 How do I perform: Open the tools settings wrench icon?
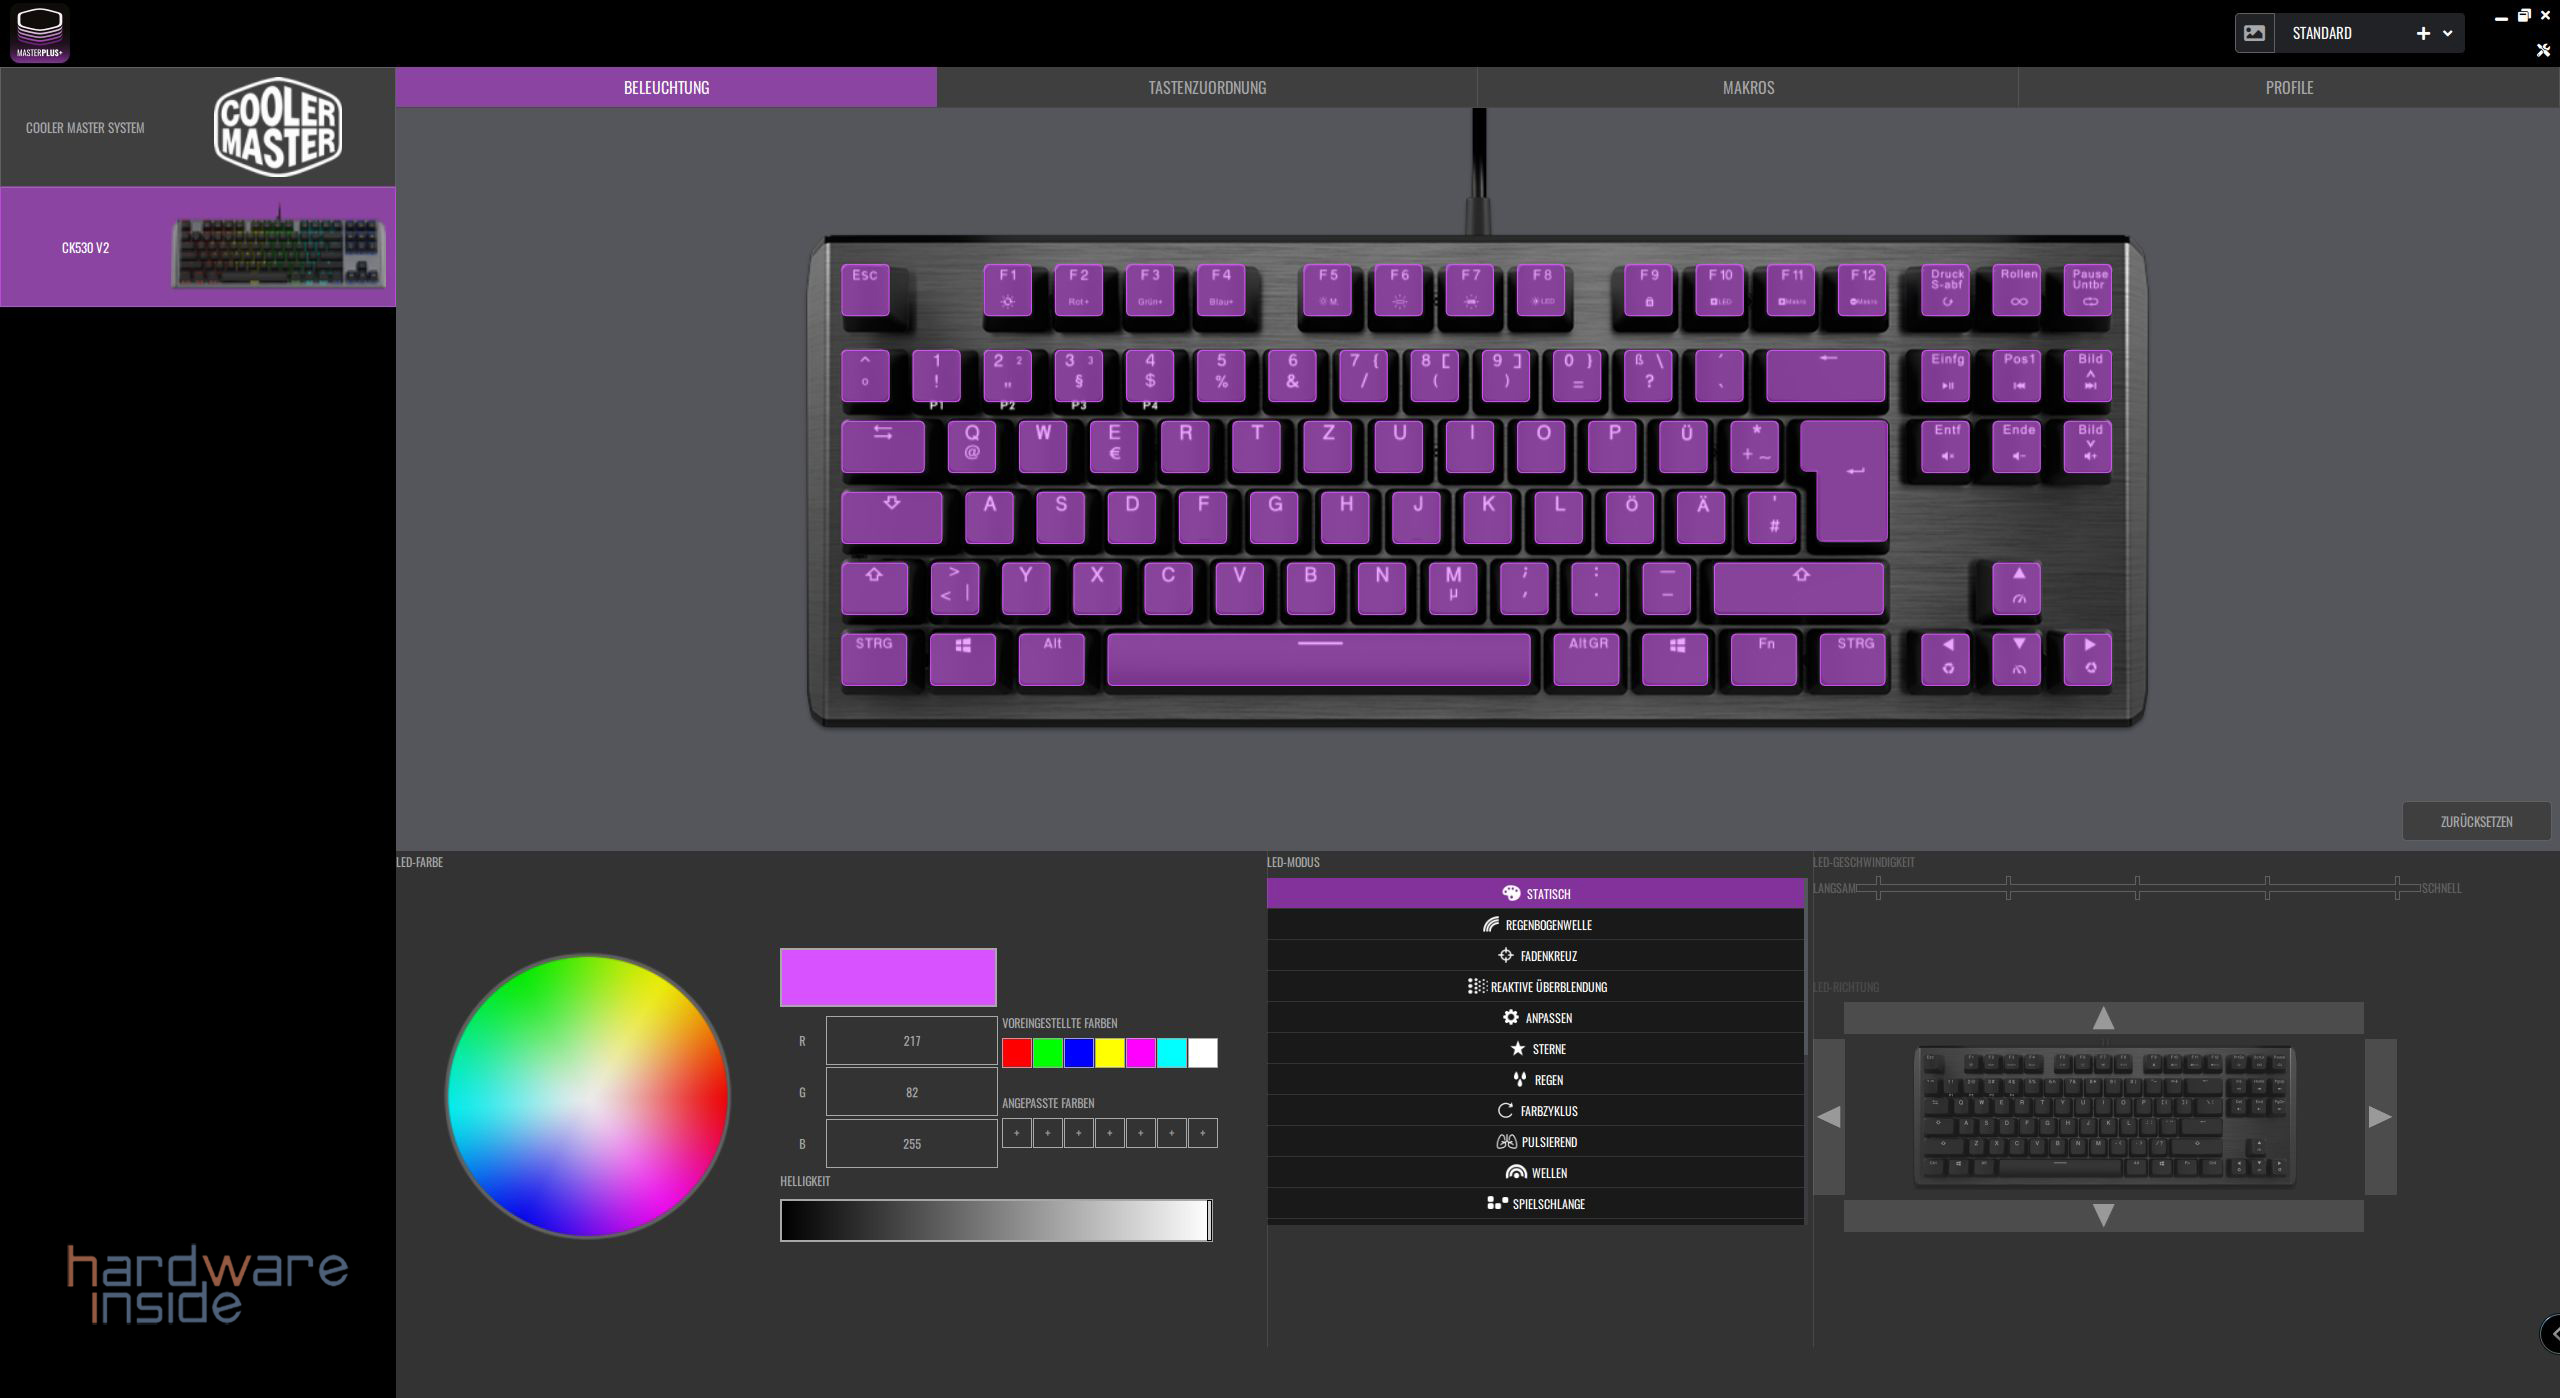(2543, 50)
